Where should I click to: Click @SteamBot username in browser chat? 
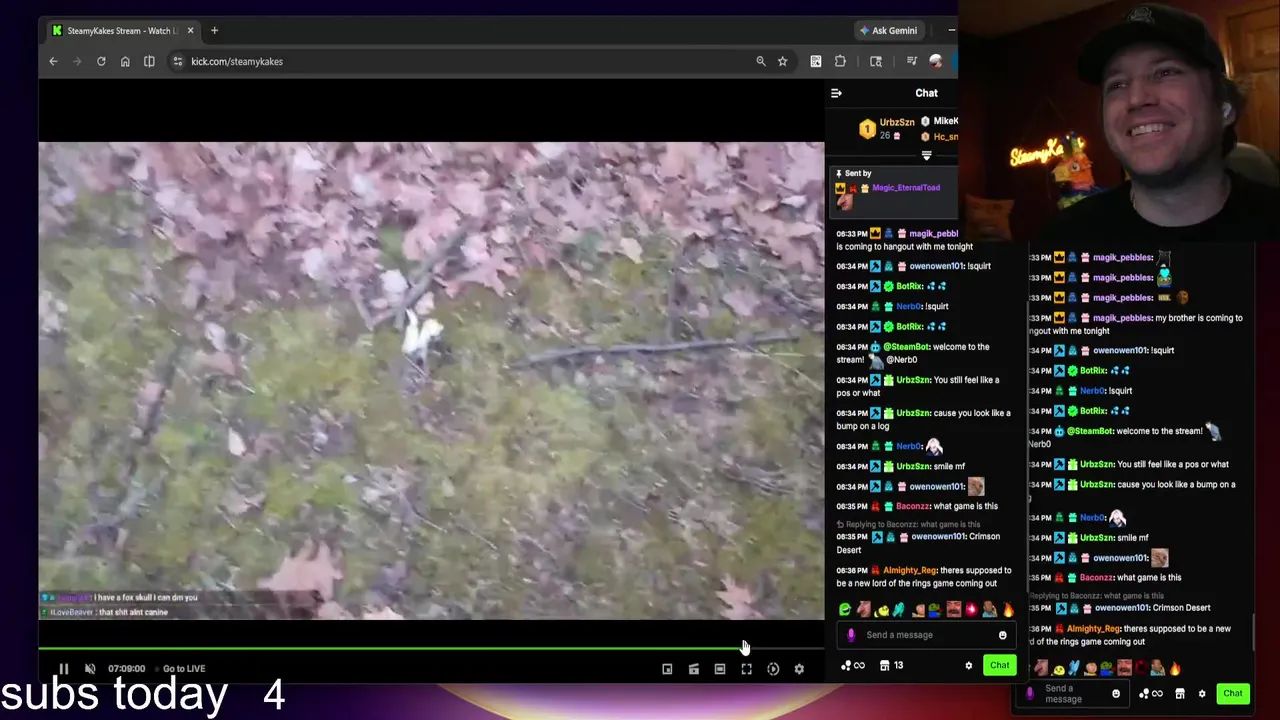(x=906, y=347)
